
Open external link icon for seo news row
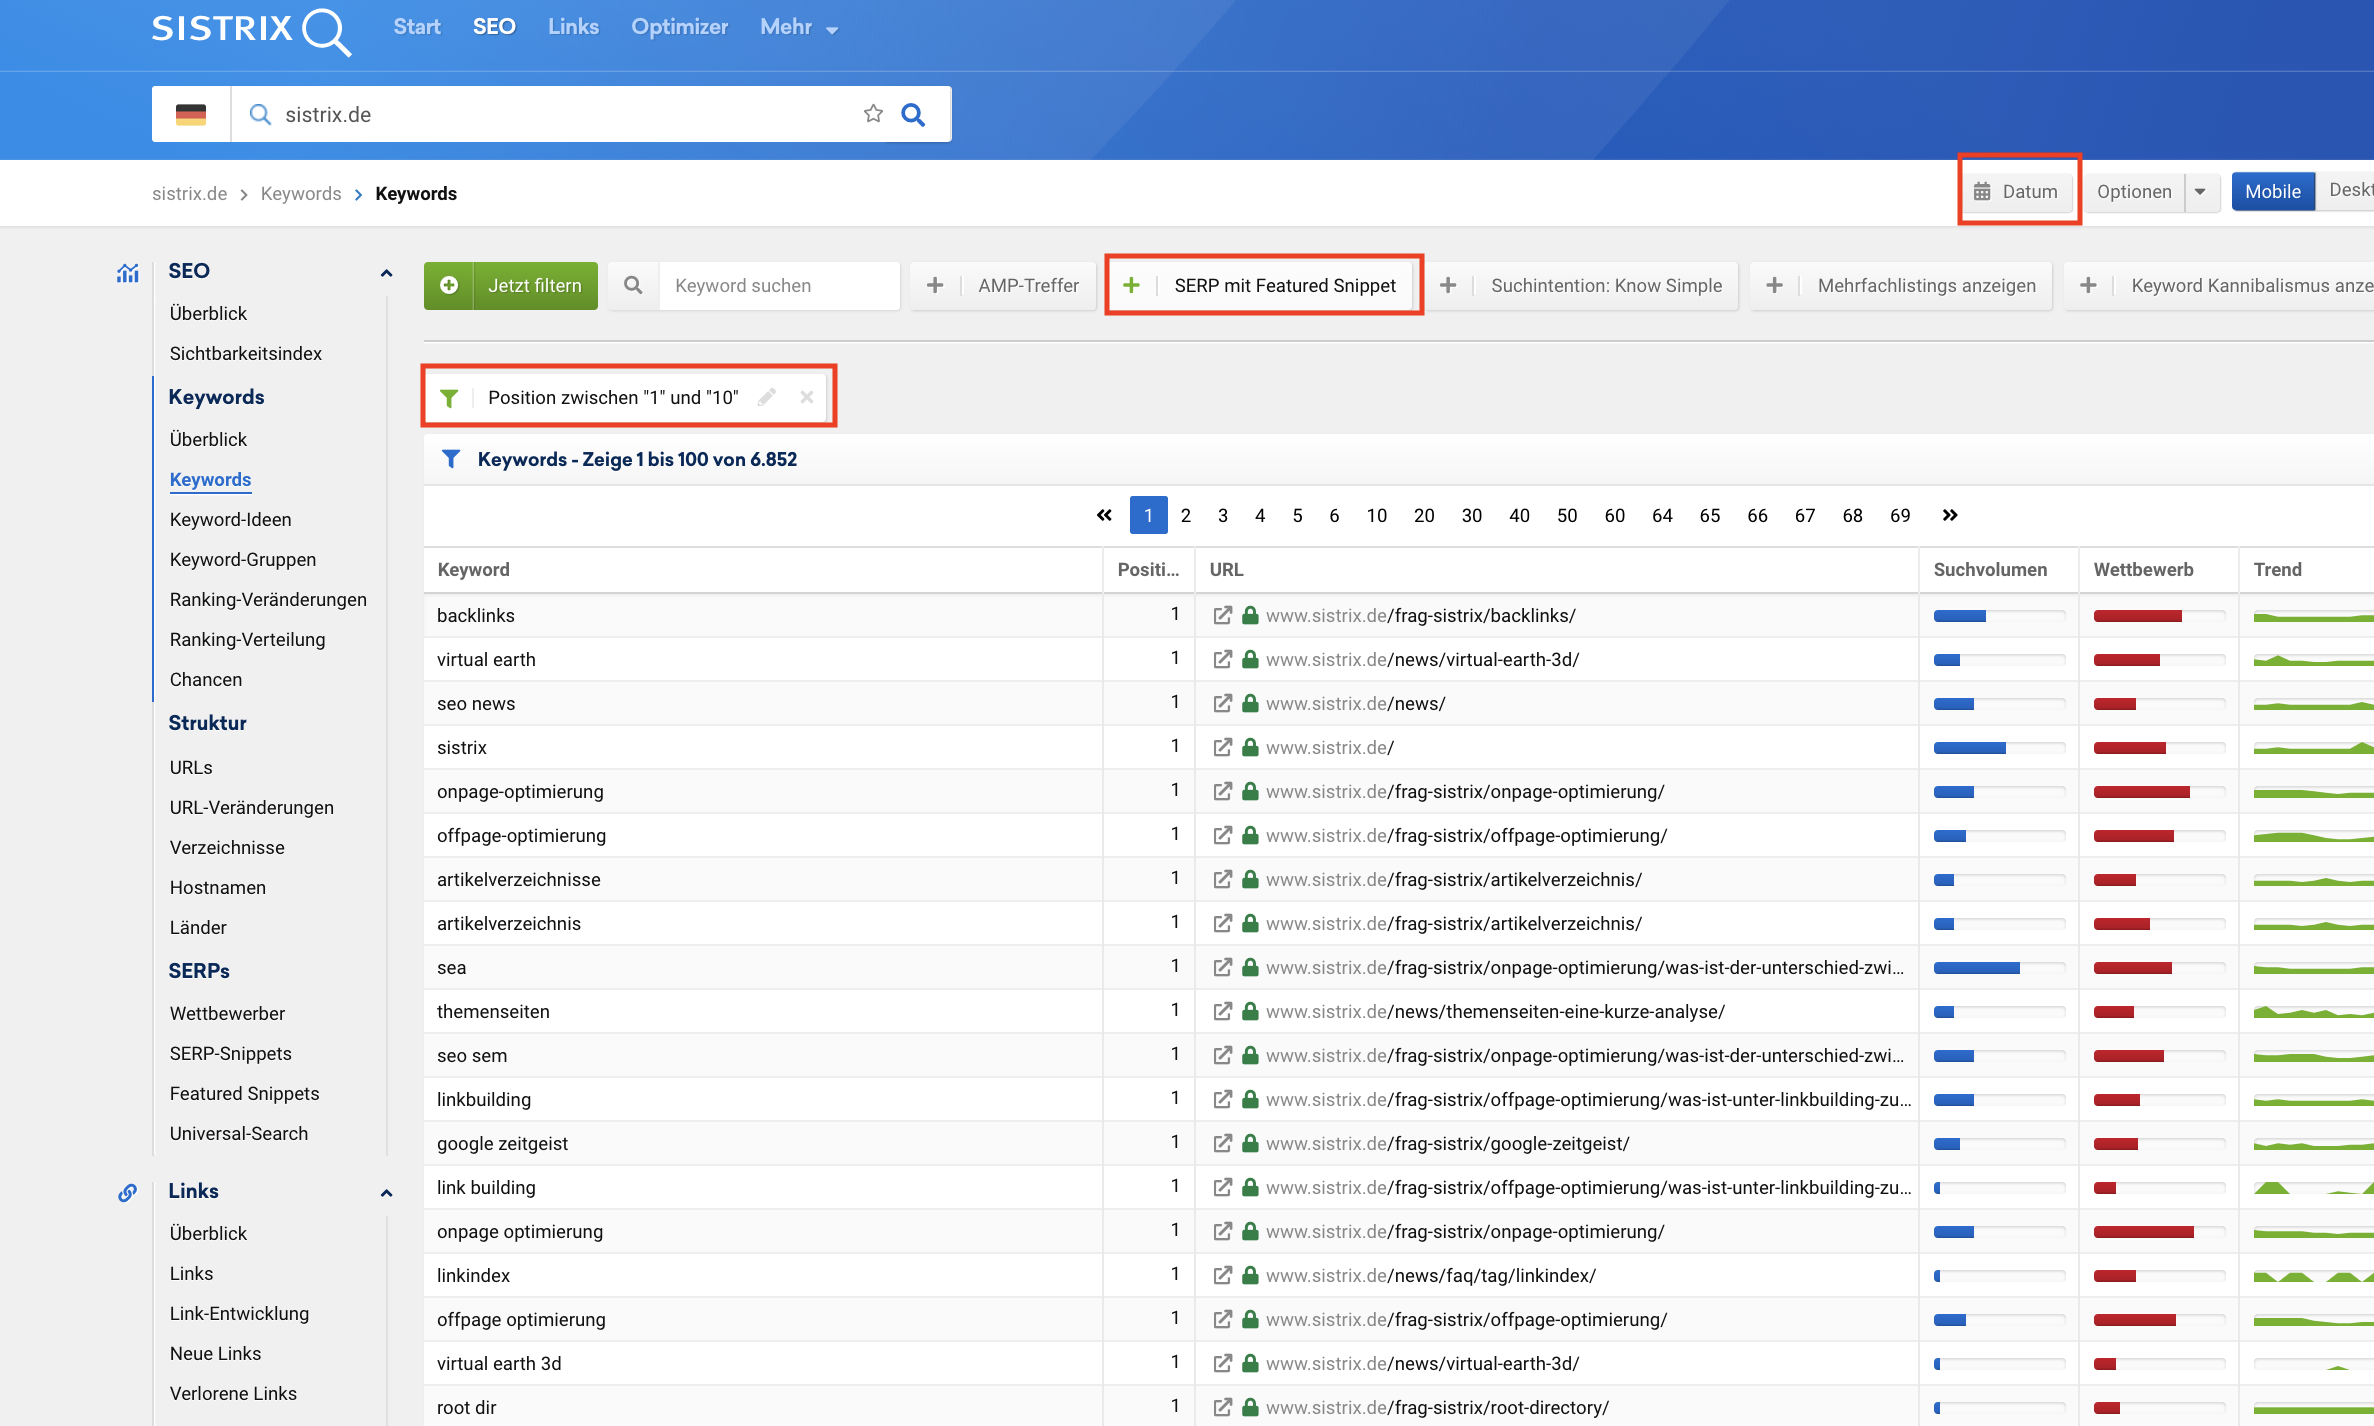click(1222, 703)
